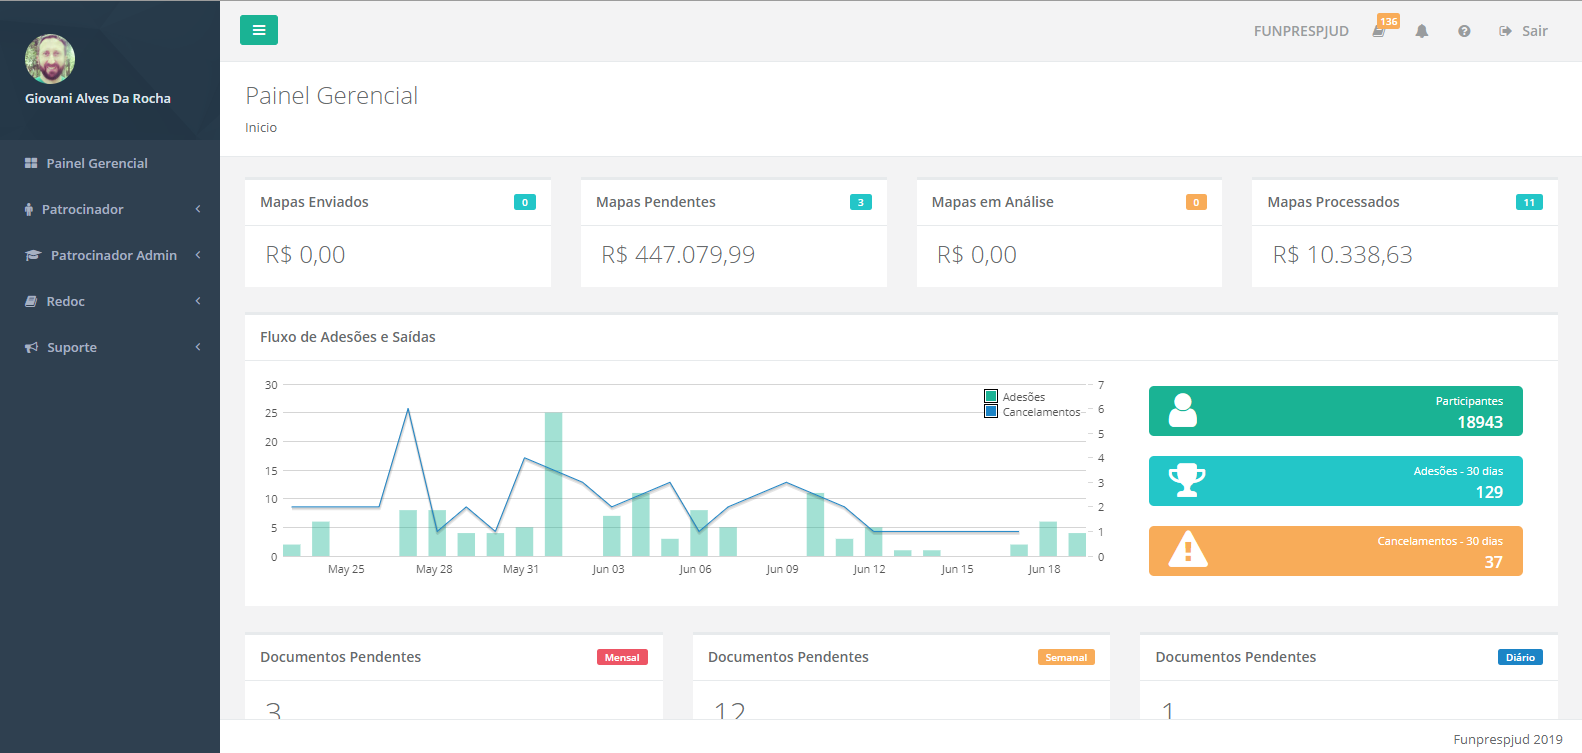The width and height of the screenshot is (1582, 753).
Task: Expand the Redoc sidebar chevron
Action: coord(198,301)
